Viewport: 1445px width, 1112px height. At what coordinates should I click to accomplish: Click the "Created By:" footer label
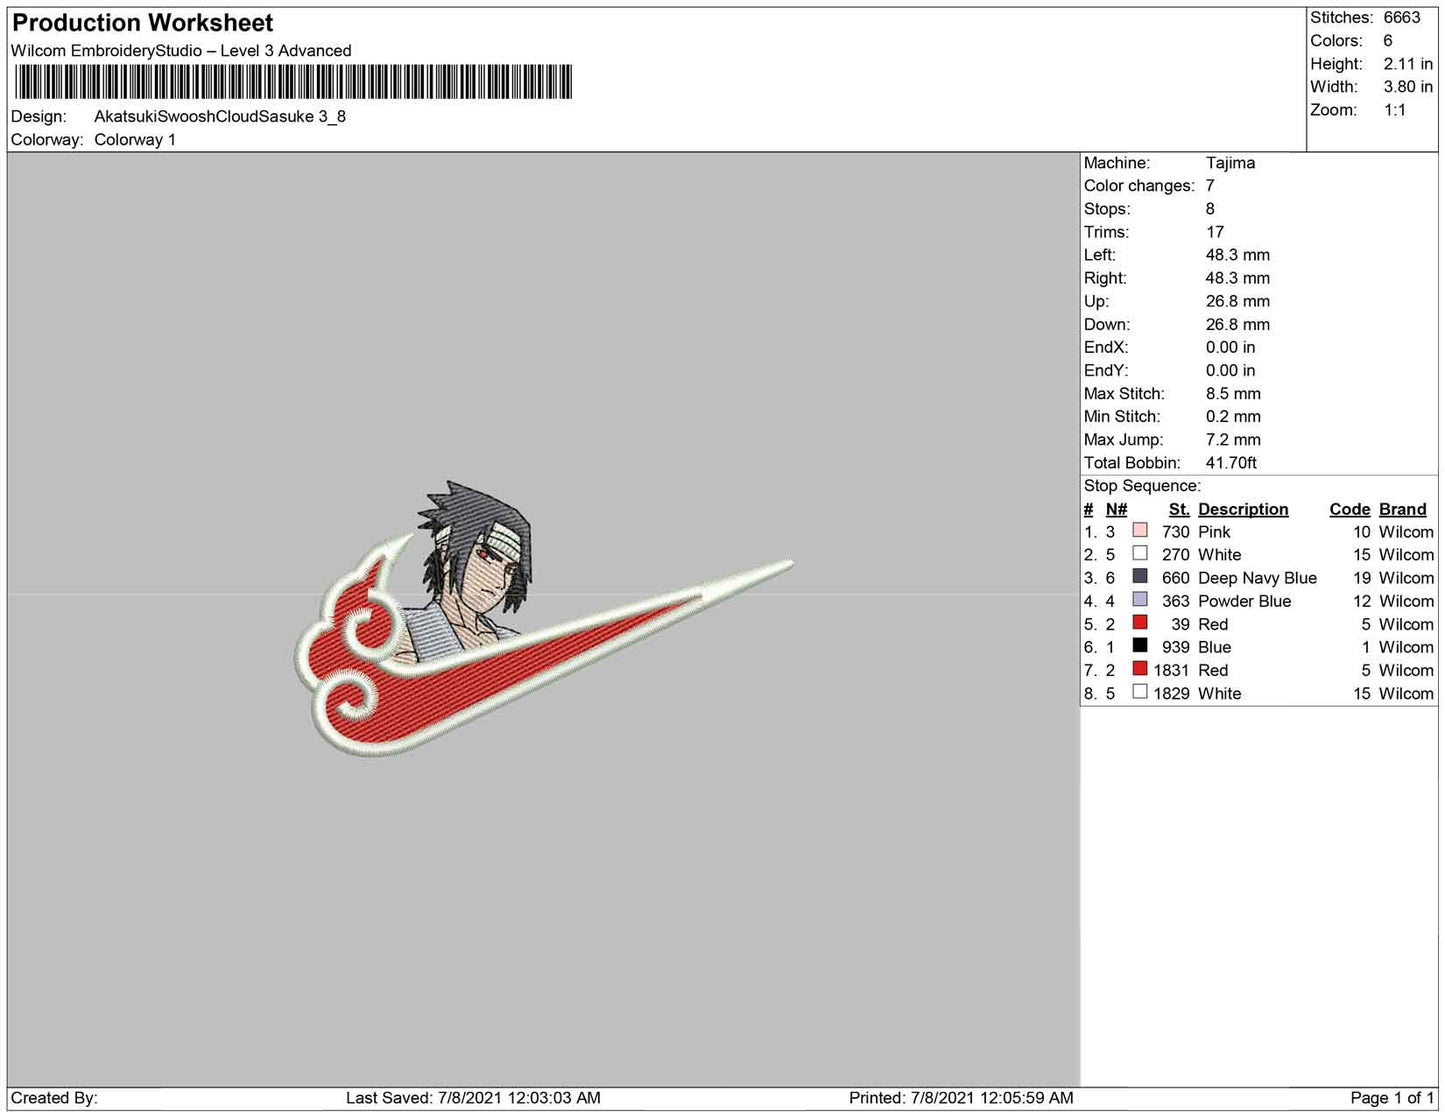[54, 1098]
